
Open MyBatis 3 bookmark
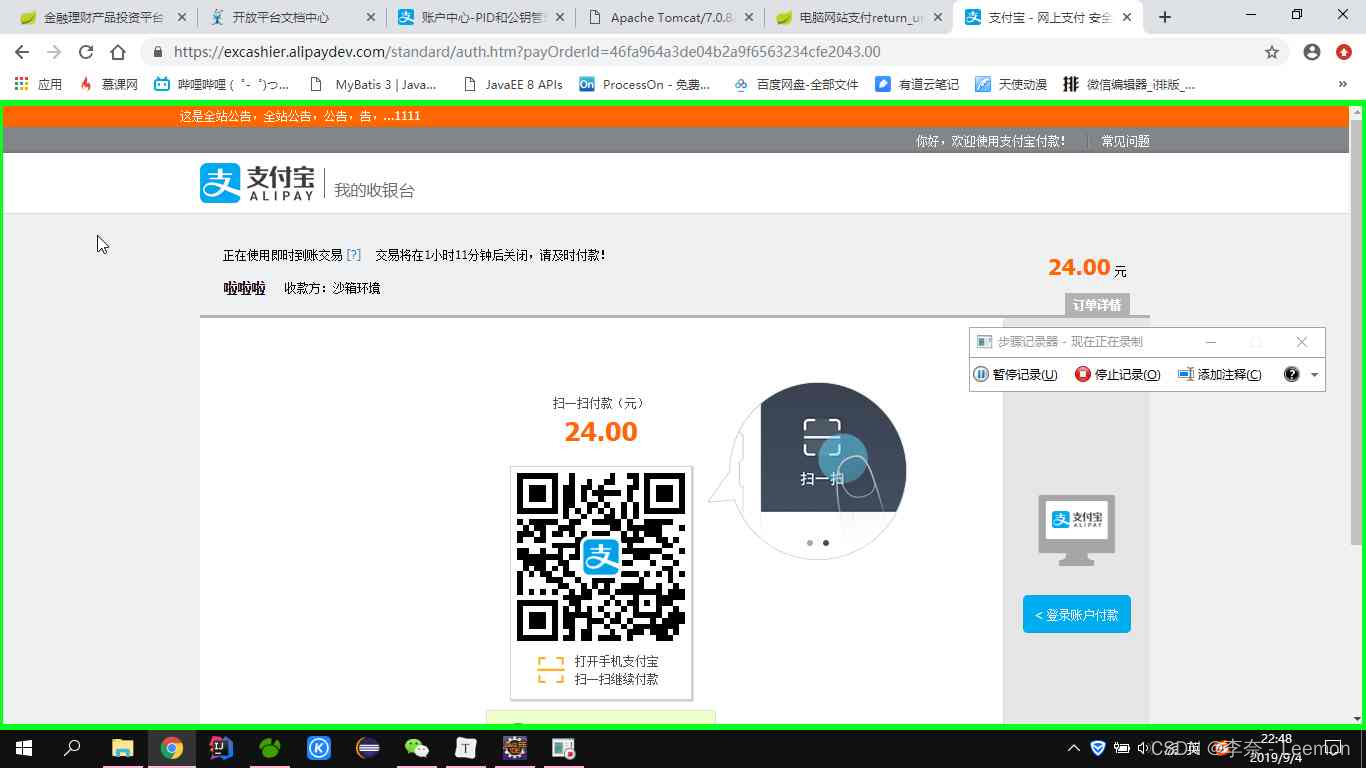pos(373,84)
